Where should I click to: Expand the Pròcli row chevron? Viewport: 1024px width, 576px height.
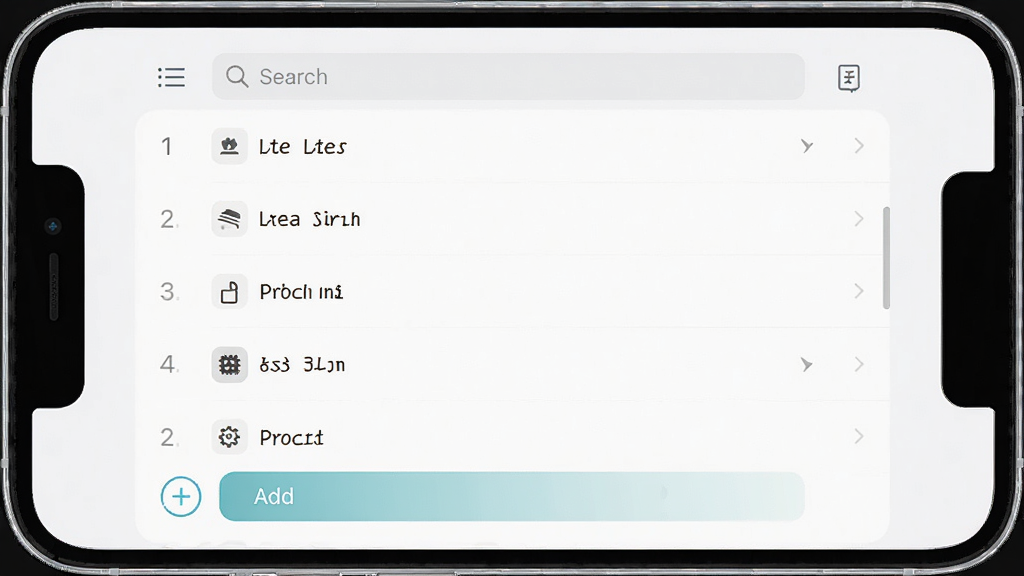tap(859, 291)
